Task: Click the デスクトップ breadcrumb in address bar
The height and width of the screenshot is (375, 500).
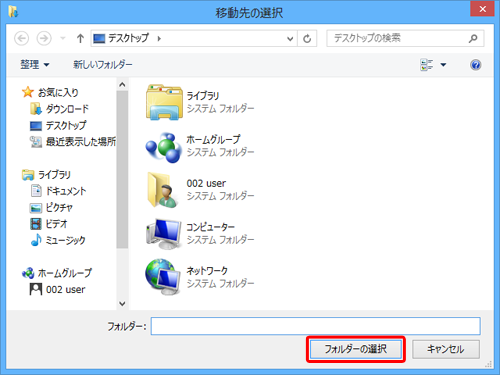Action: (x=128, y=38)
